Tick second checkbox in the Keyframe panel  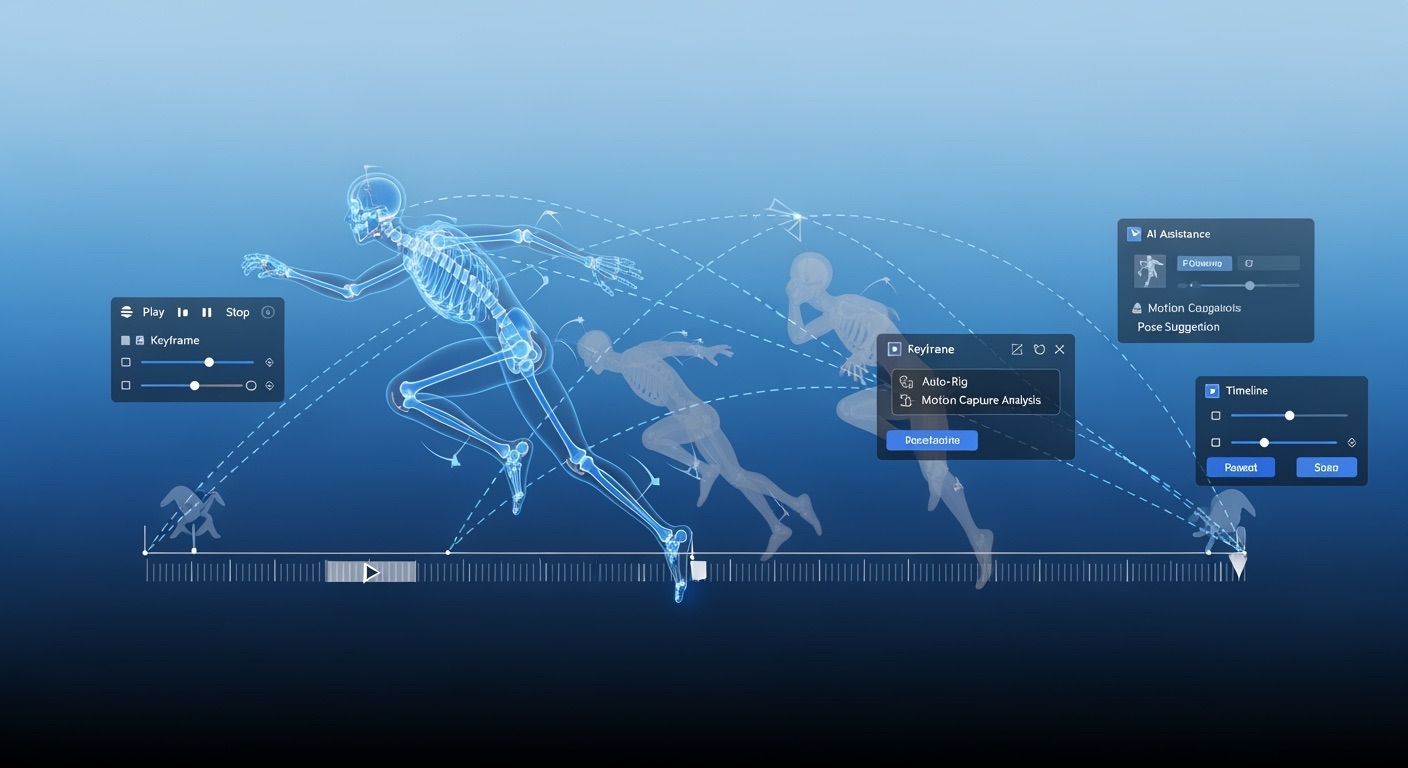(126, 385)
